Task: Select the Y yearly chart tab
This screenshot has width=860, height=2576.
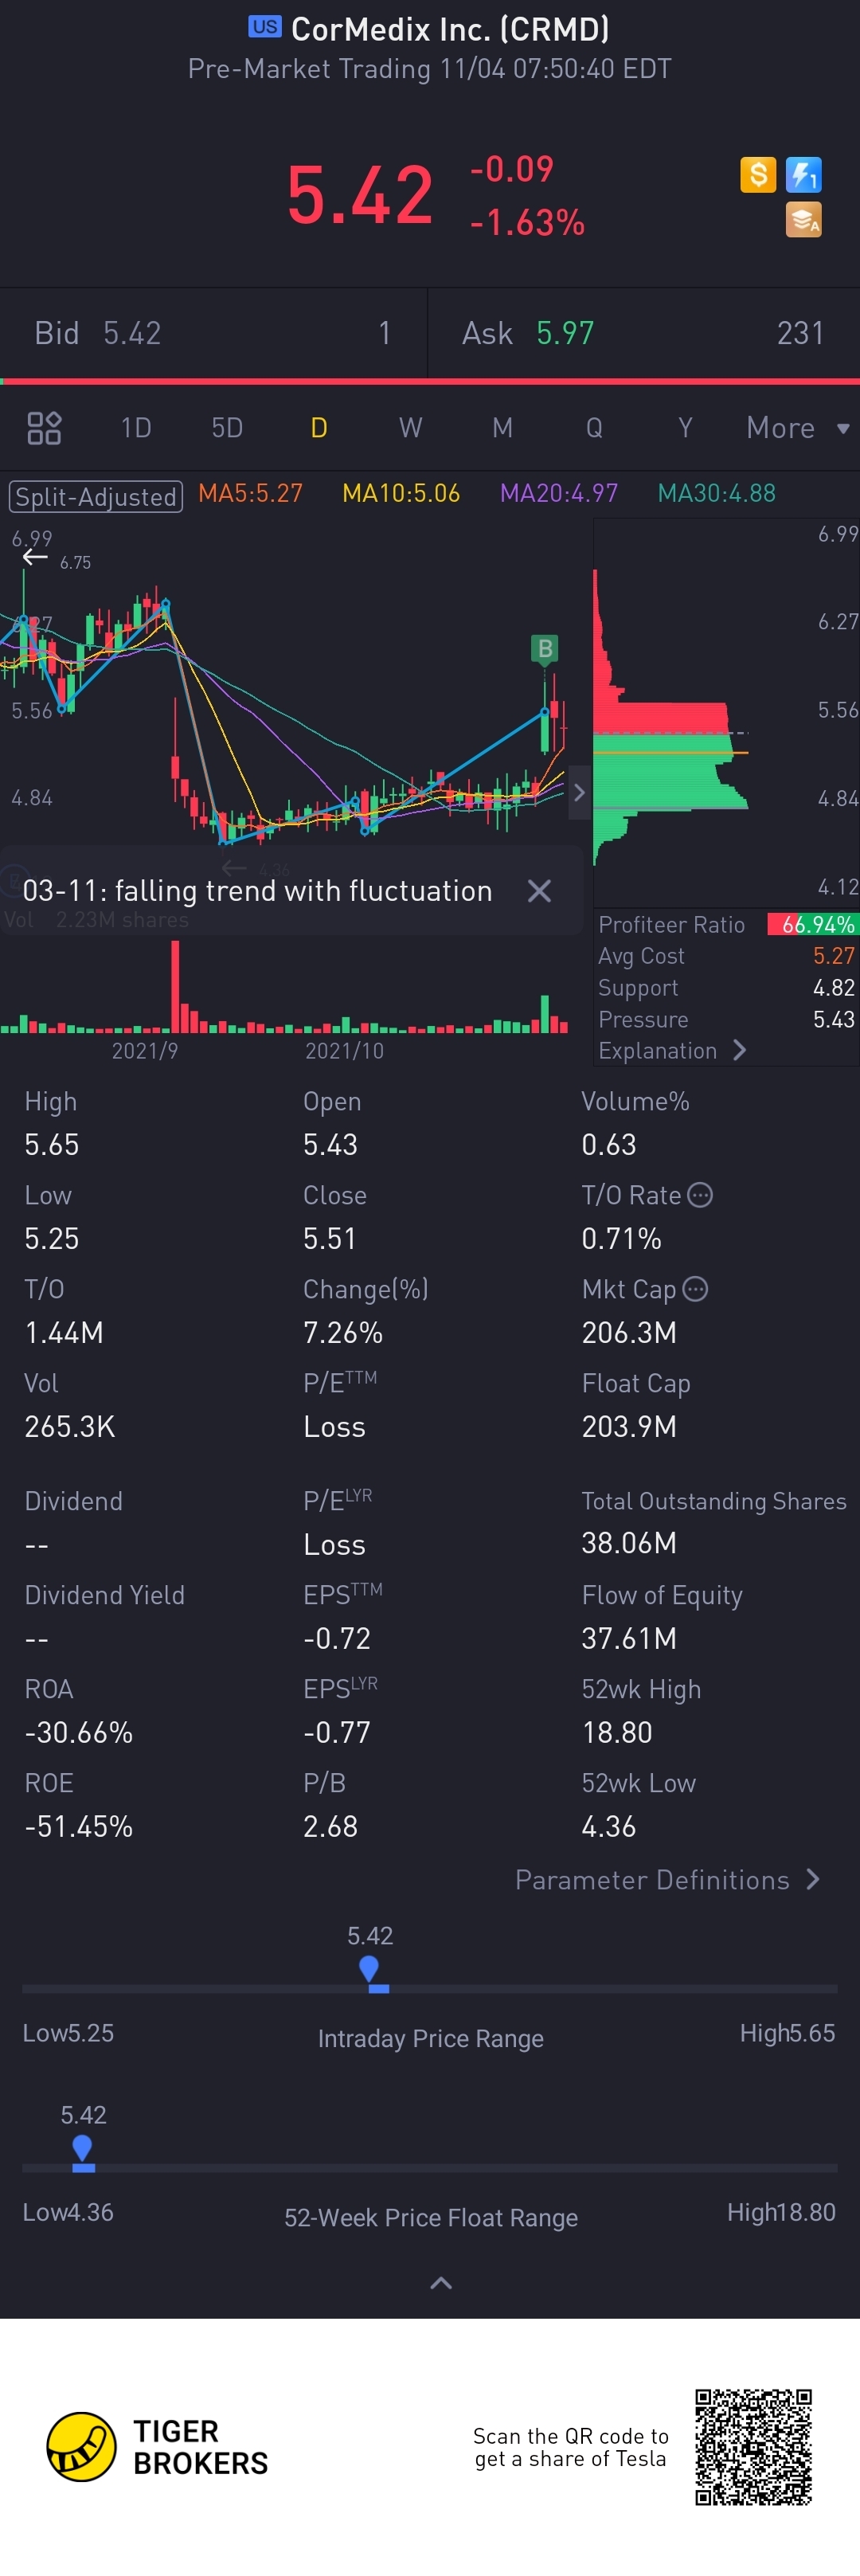Action: pyautogui.click(x=685, y=428)
